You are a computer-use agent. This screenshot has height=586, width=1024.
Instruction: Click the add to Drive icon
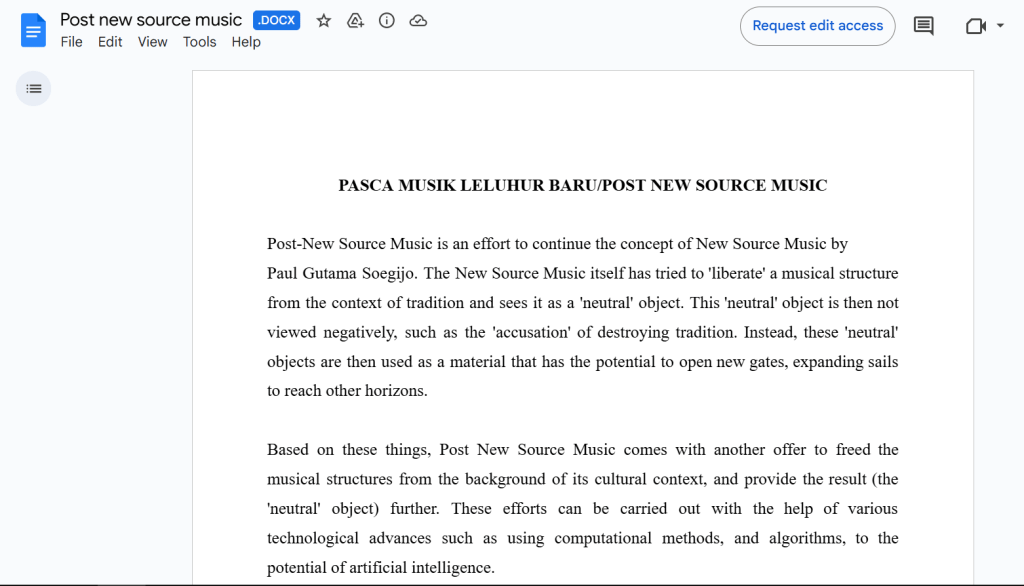(355, 21)
